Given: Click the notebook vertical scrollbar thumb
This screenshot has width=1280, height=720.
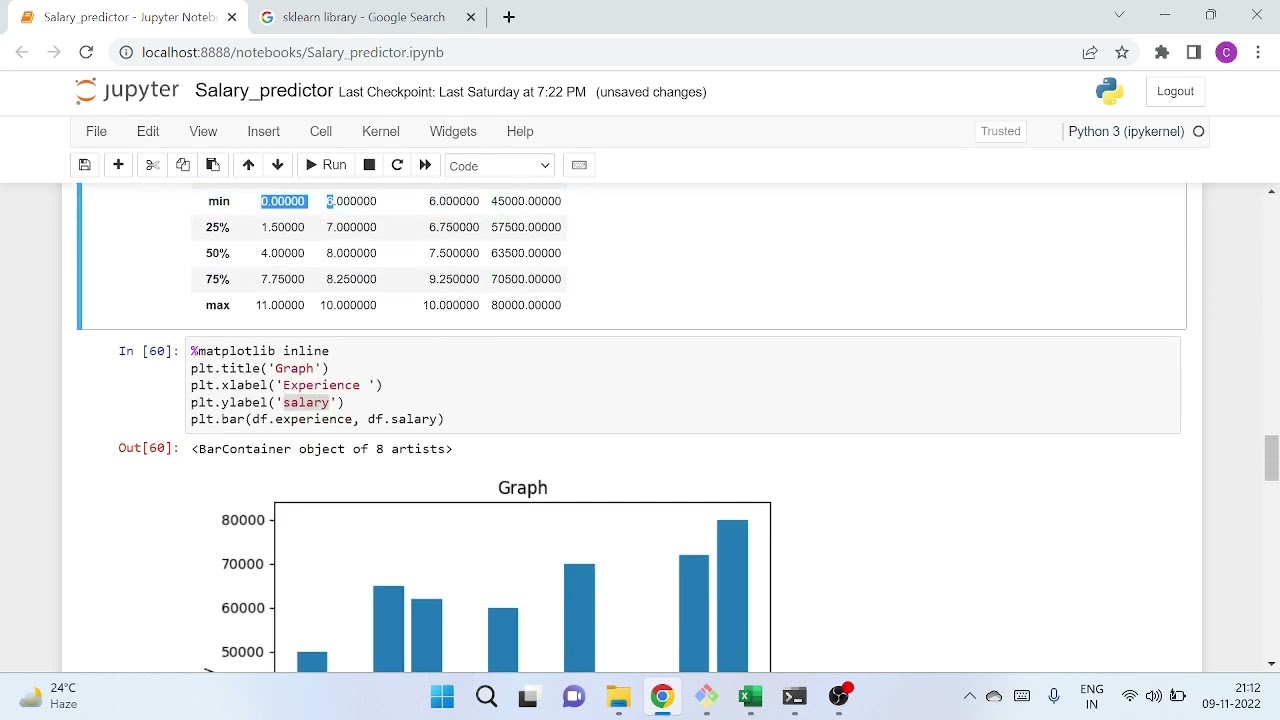Looking at the screenshot, I should coord(1271,458).
